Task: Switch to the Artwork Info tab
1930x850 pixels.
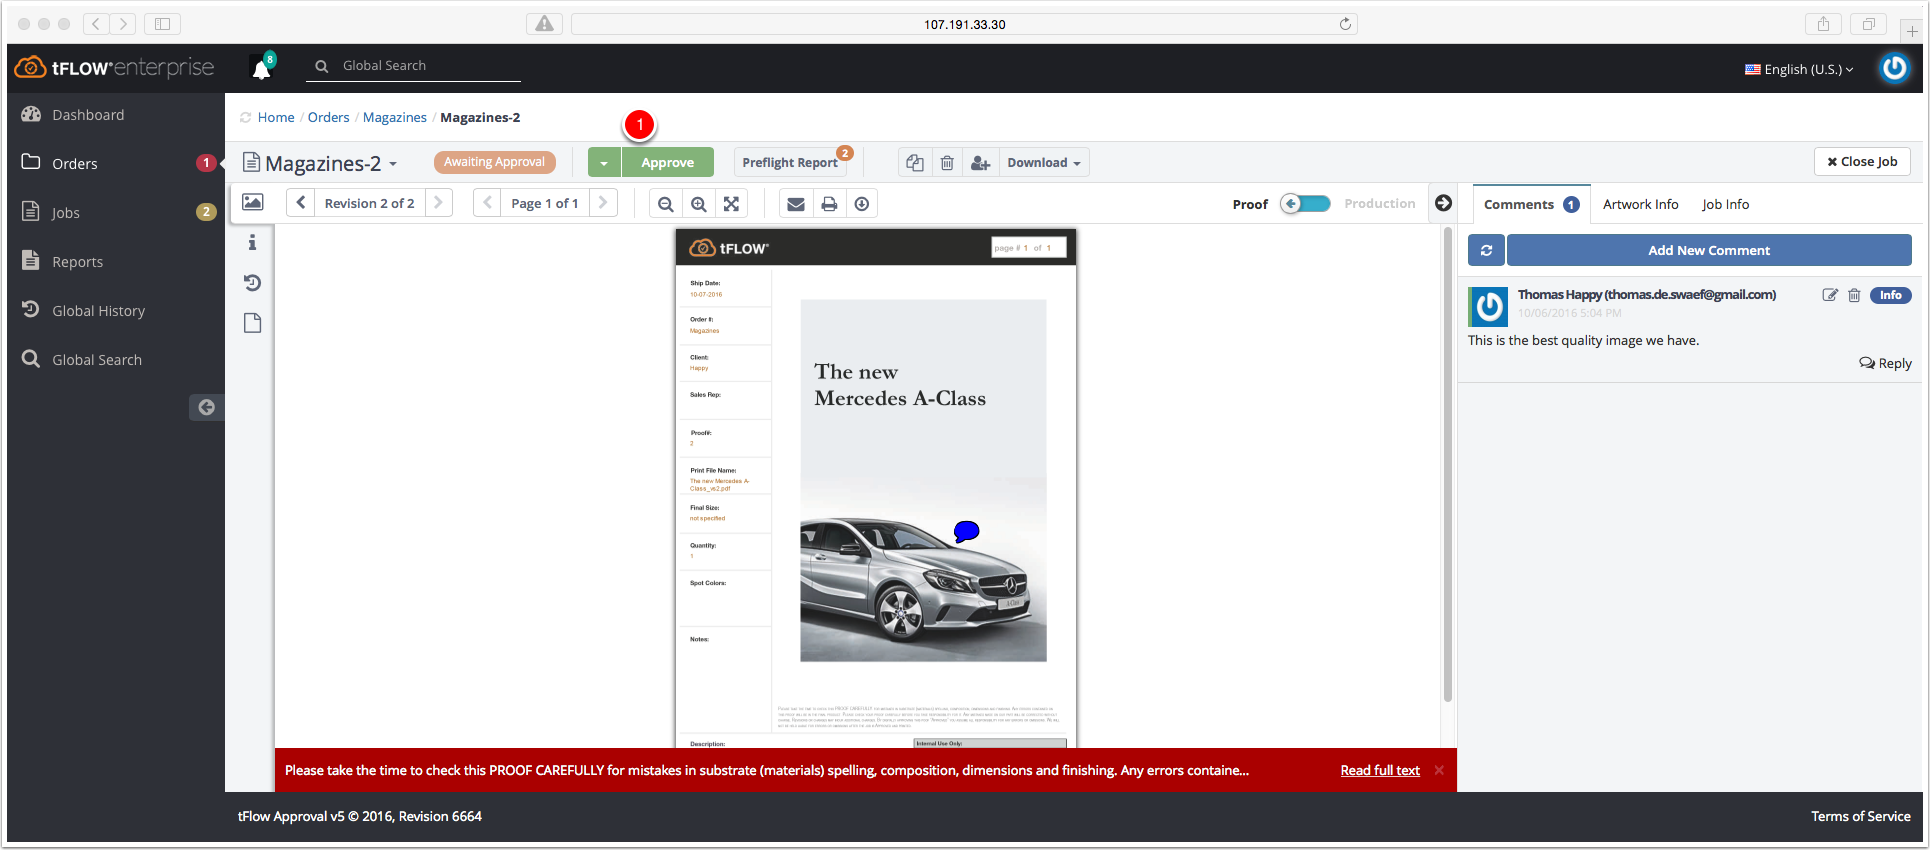Action: 1640,204
